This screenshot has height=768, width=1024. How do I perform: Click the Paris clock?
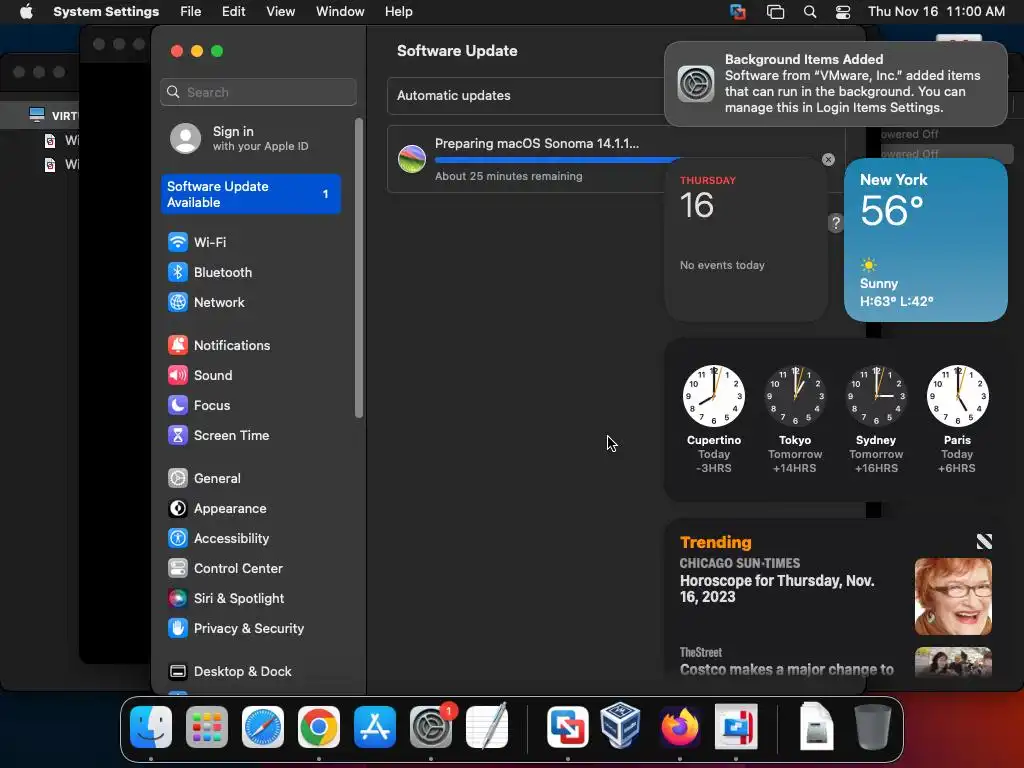pyautogui.click(x=957, y=396)
